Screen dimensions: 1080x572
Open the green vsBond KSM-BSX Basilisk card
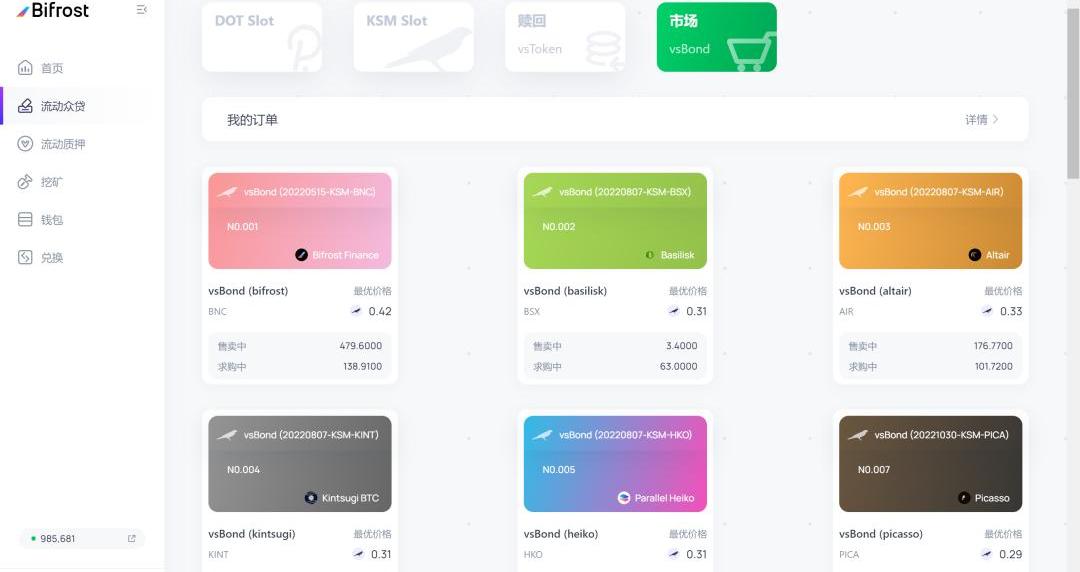(x=615, y=221)
